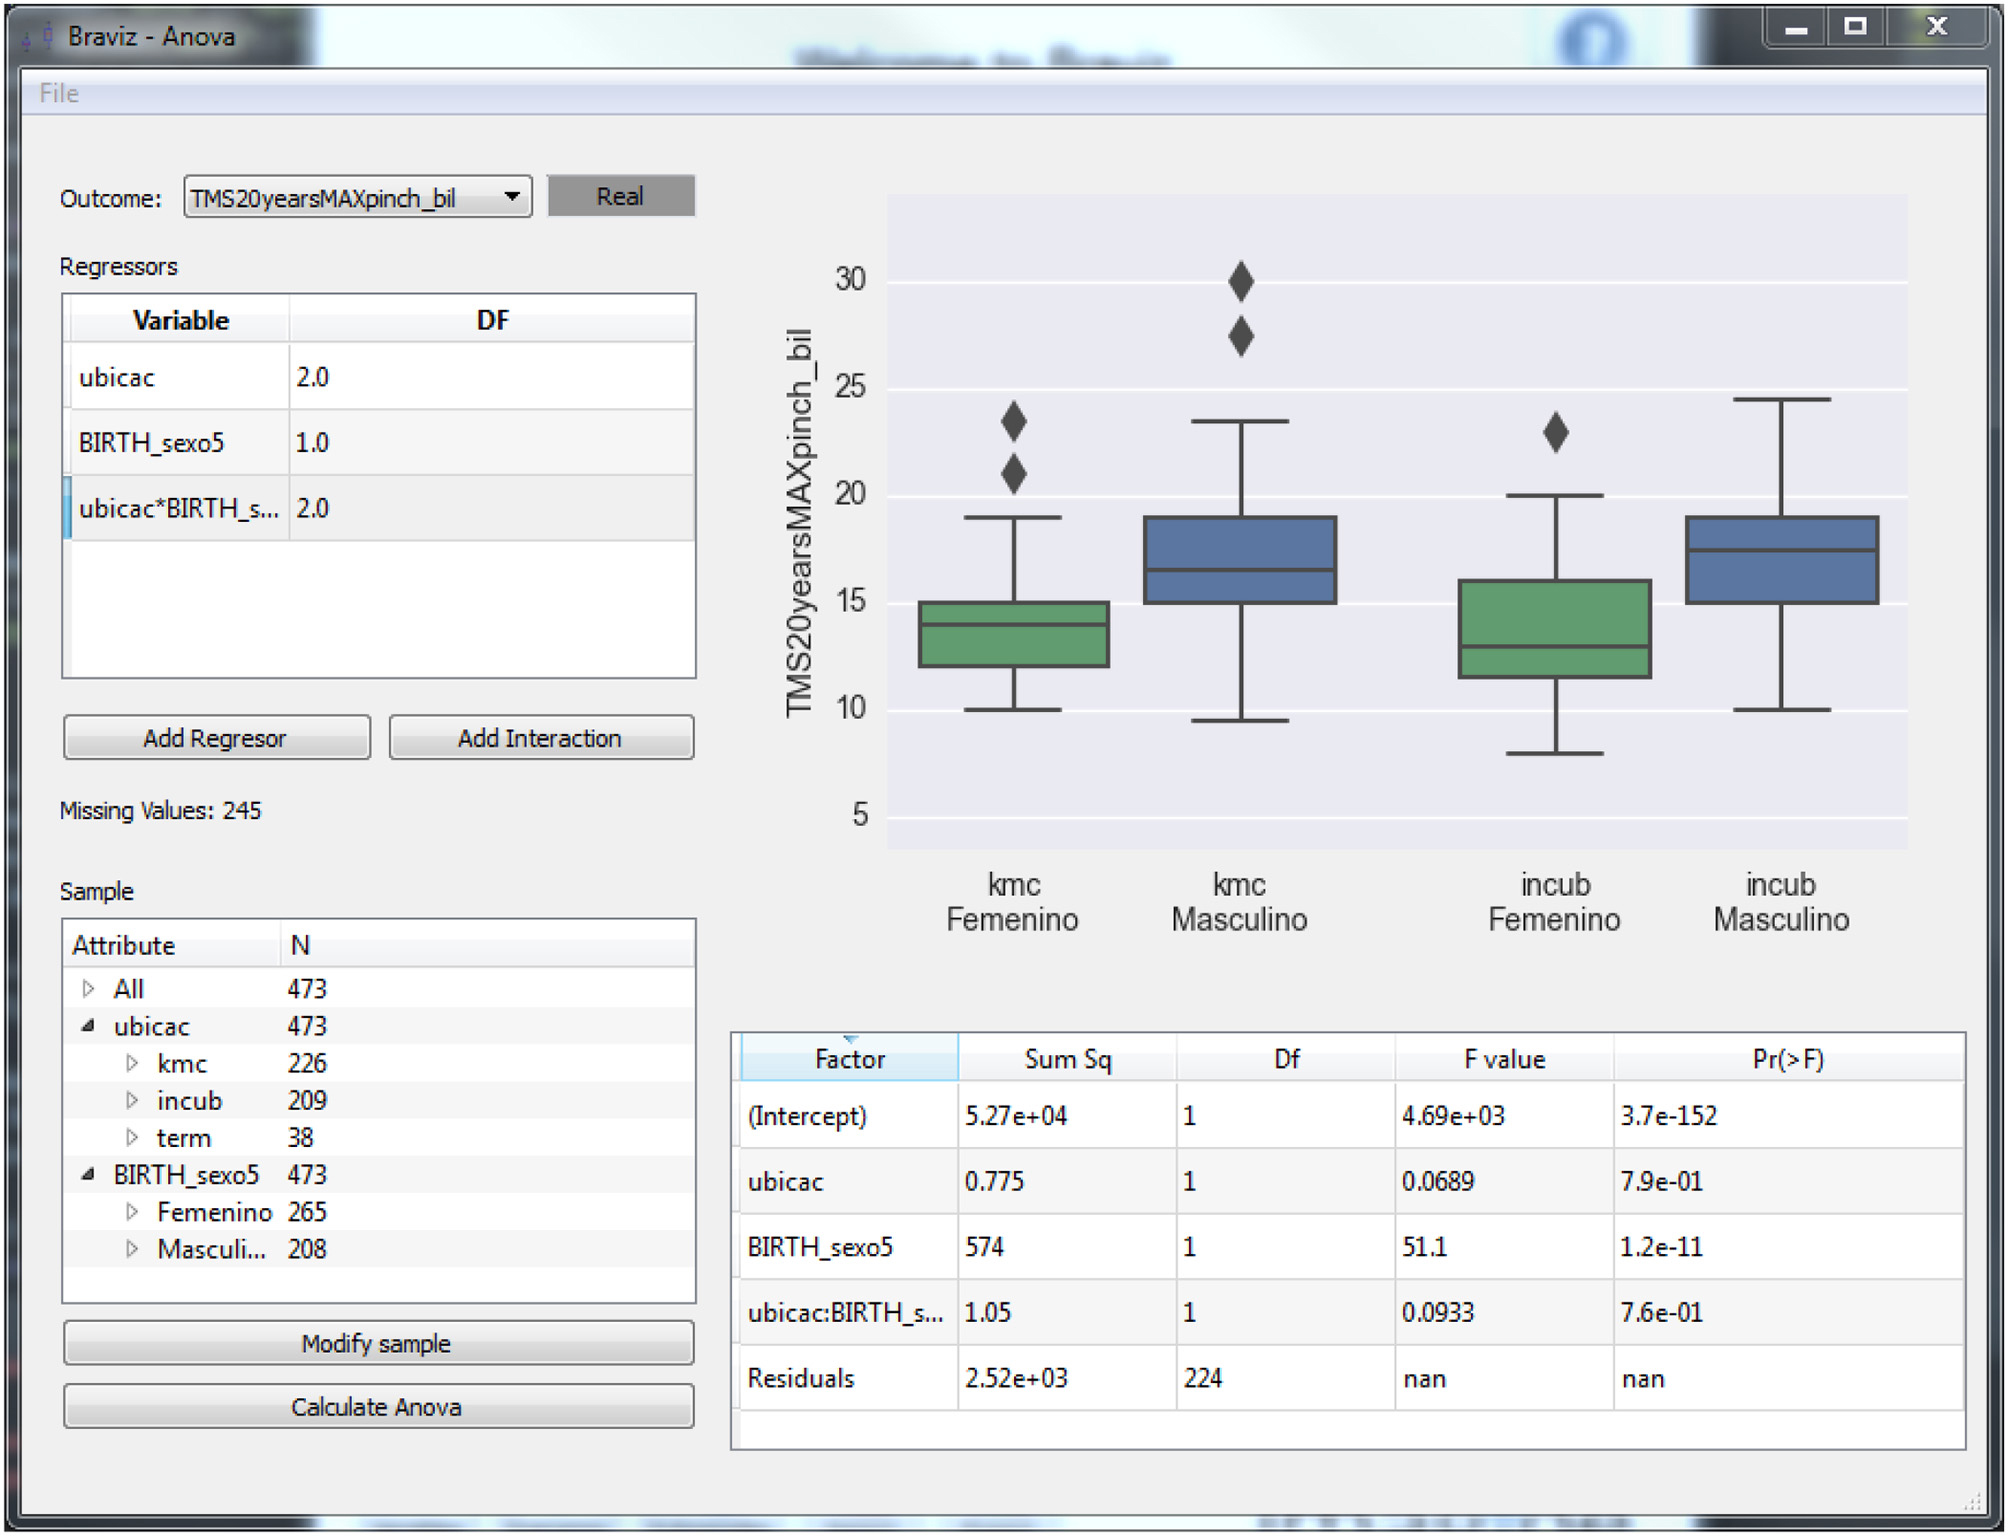2008x1536 pixels.
Task: Click the incub Masculino blue boxplot
Action: point(1782,560)
